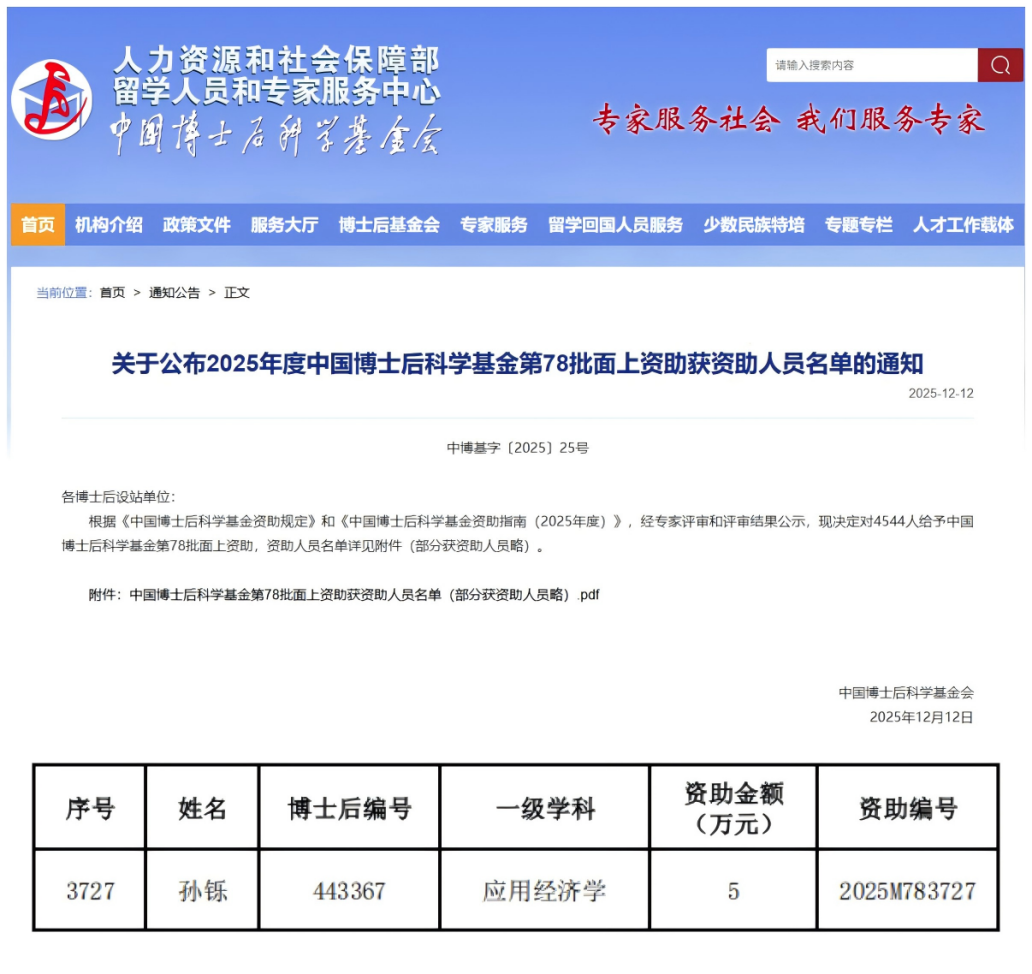Open the 首页 navigation tab
The width and height of the screenshot is (1032, 974).
click(x=38, y=225)
